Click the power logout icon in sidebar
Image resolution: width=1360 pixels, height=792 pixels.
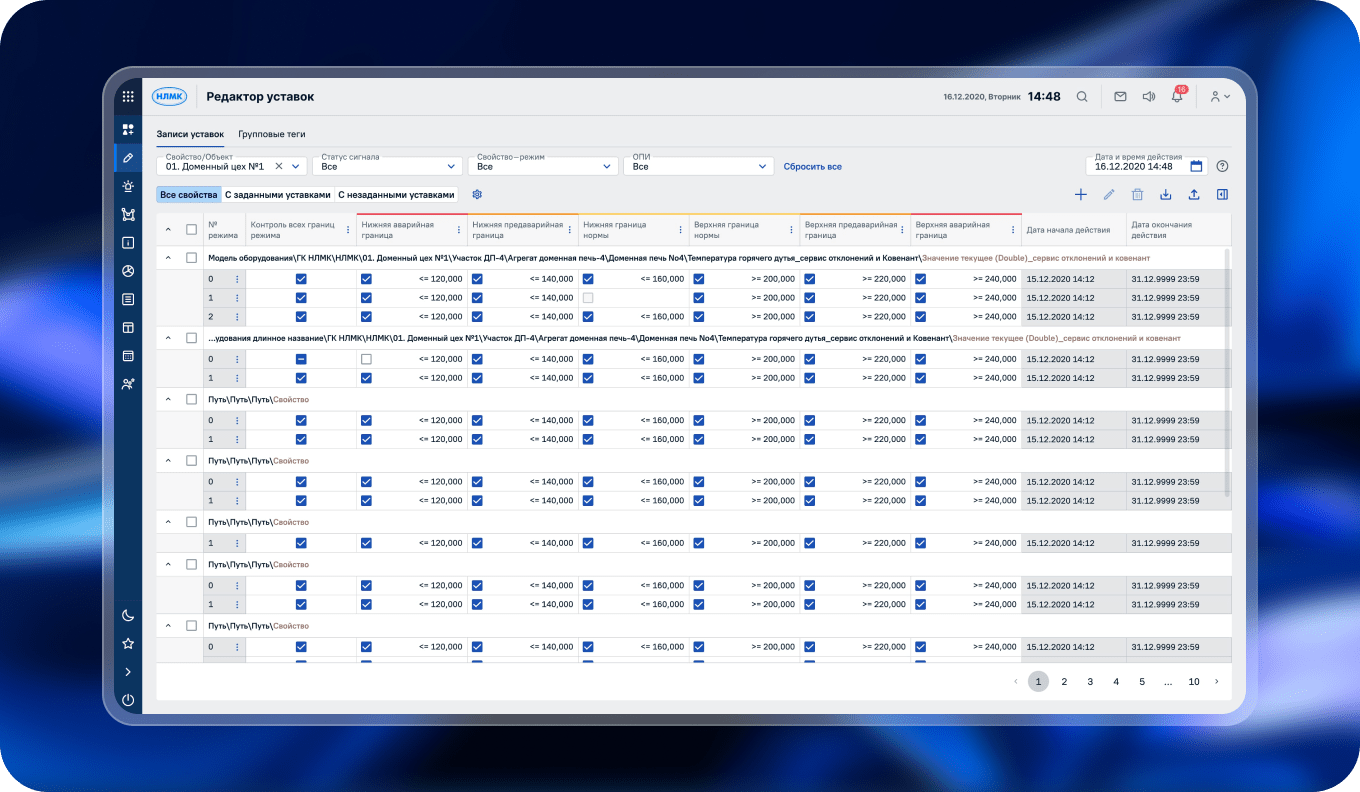(x=128, y=700)
